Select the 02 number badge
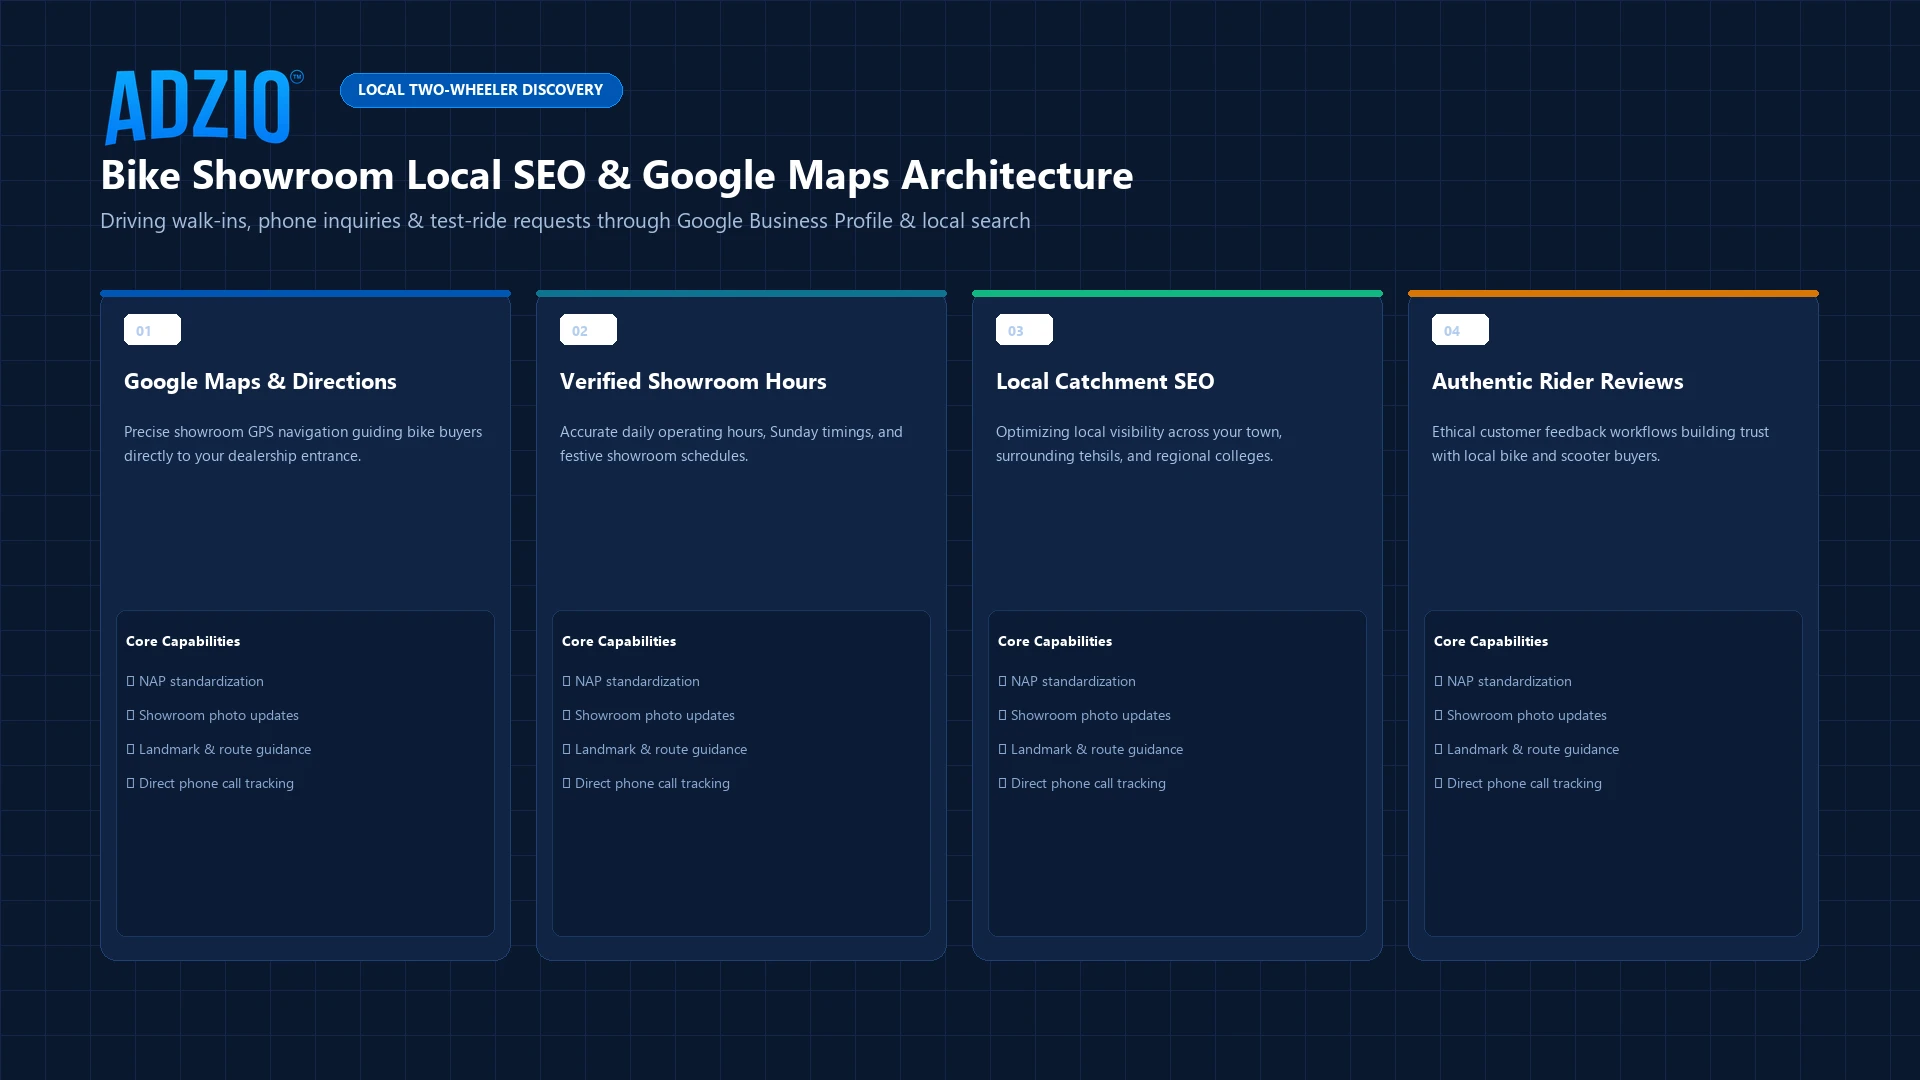This screenshot has height=1080, width=1920. point(588,330)
